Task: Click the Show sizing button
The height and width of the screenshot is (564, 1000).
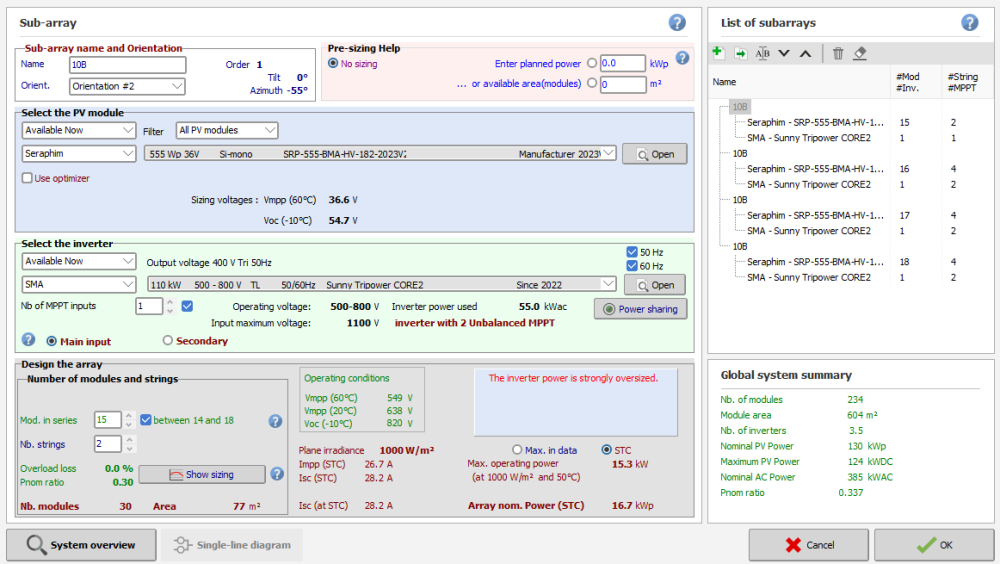Action: tap(201, 474)
